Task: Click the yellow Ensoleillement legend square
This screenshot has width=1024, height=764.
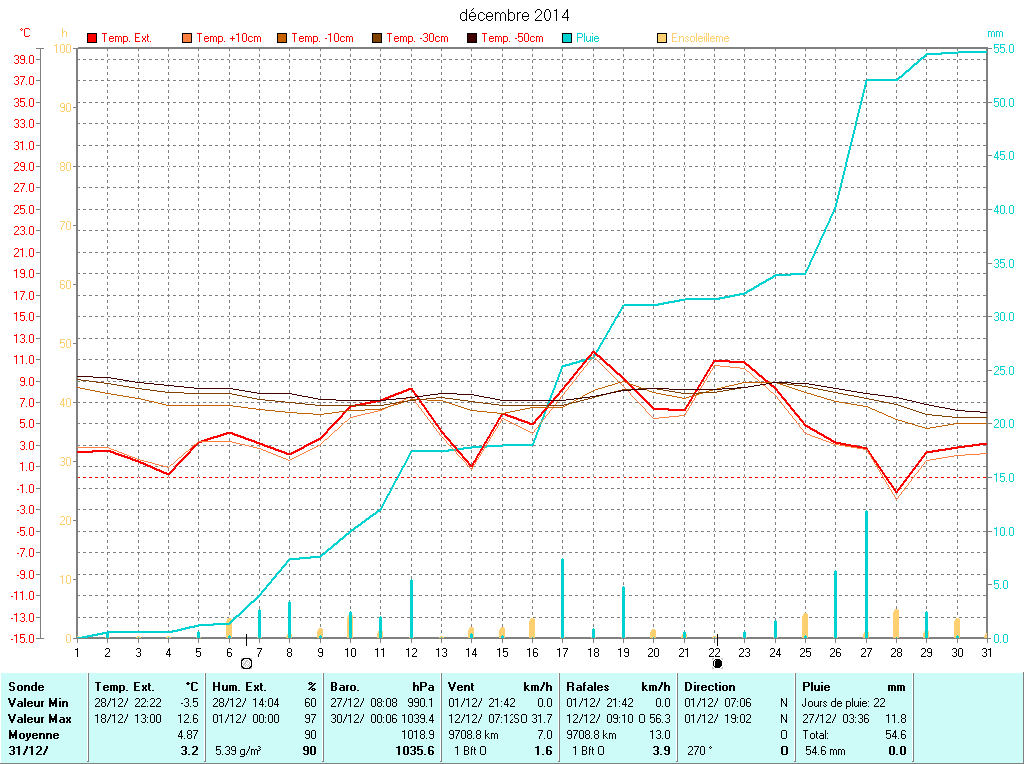Action: click(x=662, y=38)
